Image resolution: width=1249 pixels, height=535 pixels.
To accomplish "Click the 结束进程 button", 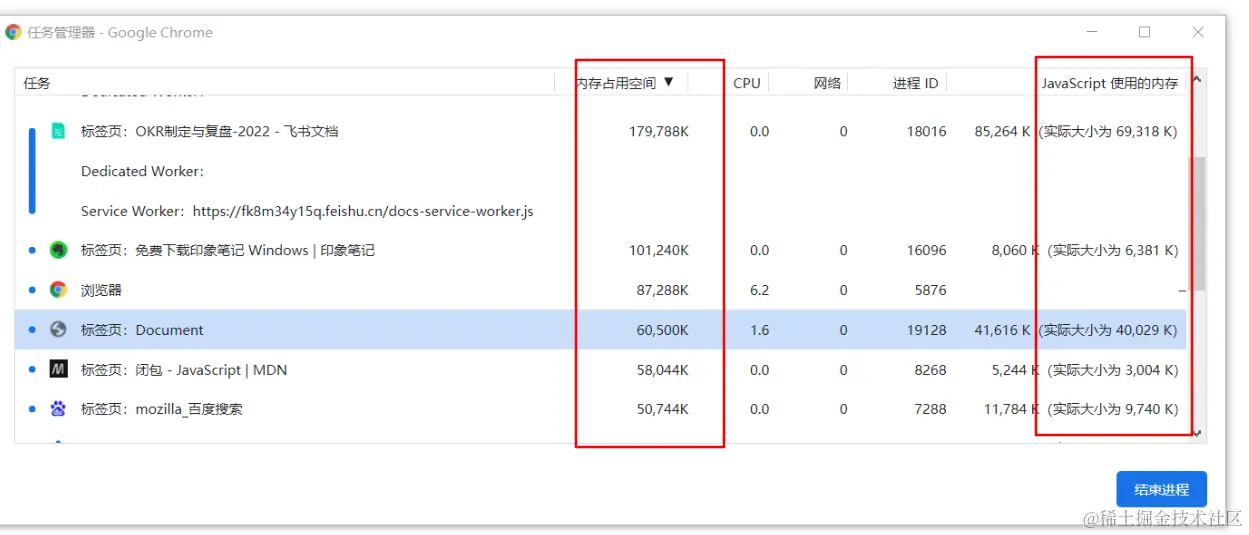I will 1161,489.
